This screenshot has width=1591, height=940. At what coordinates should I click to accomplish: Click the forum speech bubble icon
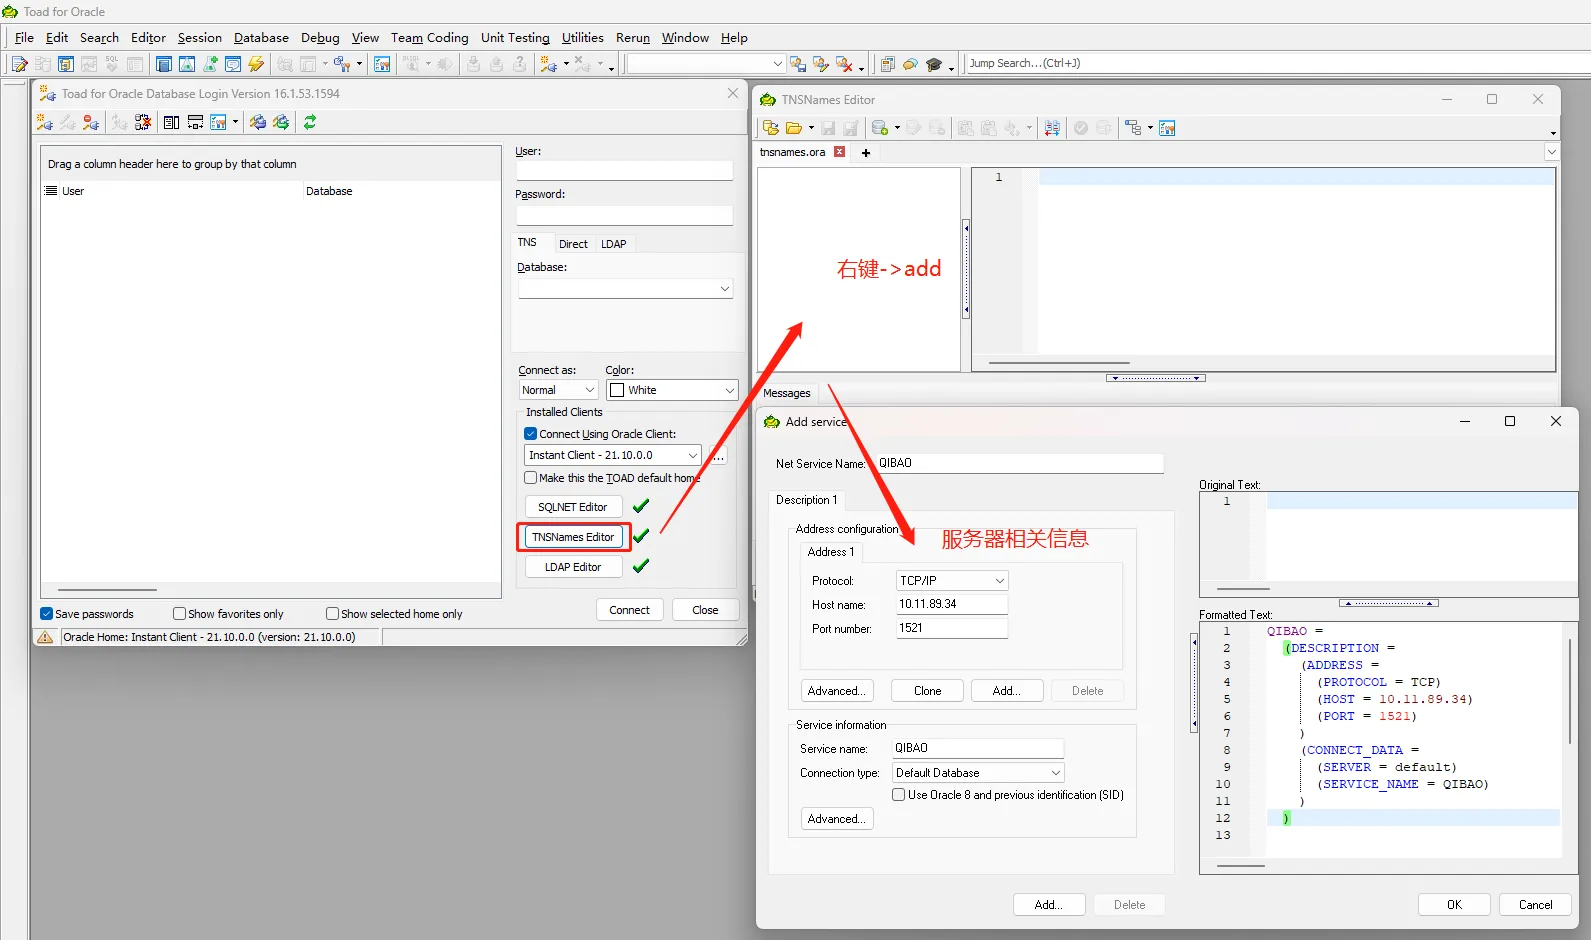[x=910, y=64]
